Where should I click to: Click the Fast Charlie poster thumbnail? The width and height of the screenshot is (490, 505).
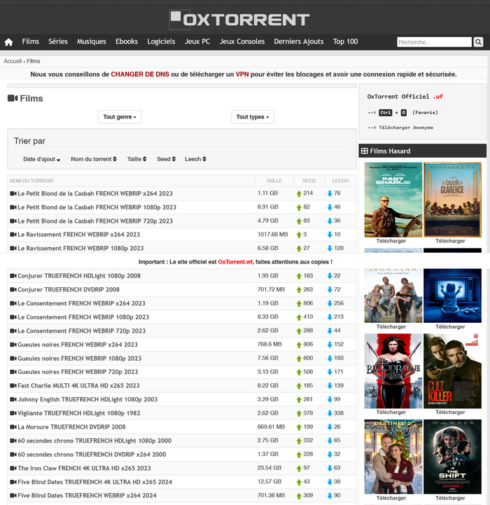pos(393,199)
